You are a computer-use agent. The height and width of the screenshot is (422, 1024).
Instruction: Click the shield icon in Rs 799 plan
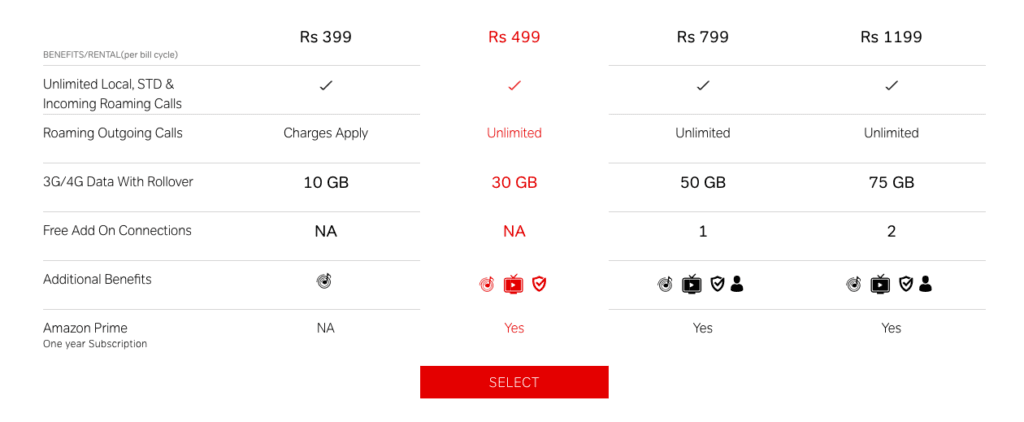pos(717,284)
